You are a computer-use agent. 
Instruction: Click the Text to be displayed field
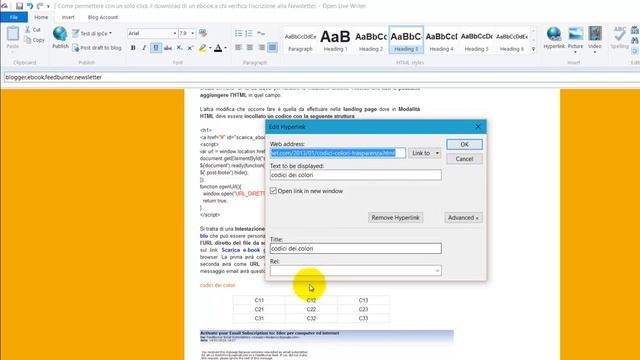click(356, 175)
